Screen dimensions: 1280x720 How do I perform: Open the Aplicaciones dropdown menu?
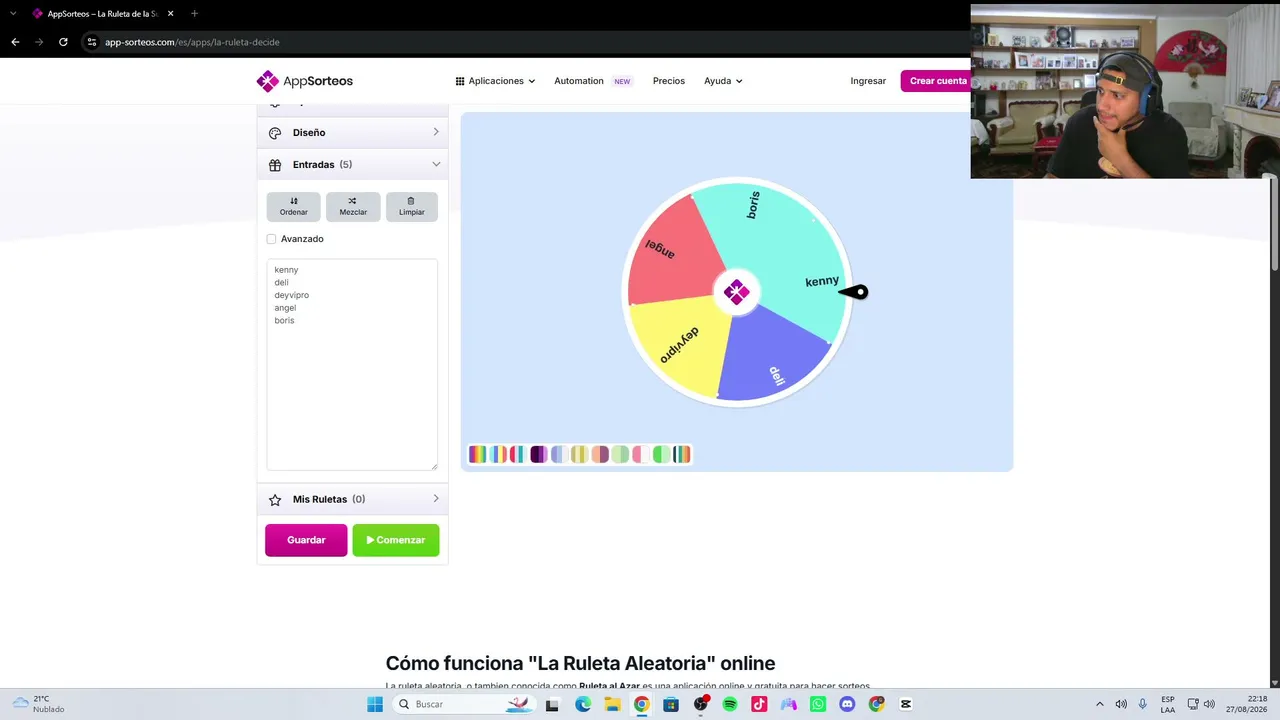point(495,81)
